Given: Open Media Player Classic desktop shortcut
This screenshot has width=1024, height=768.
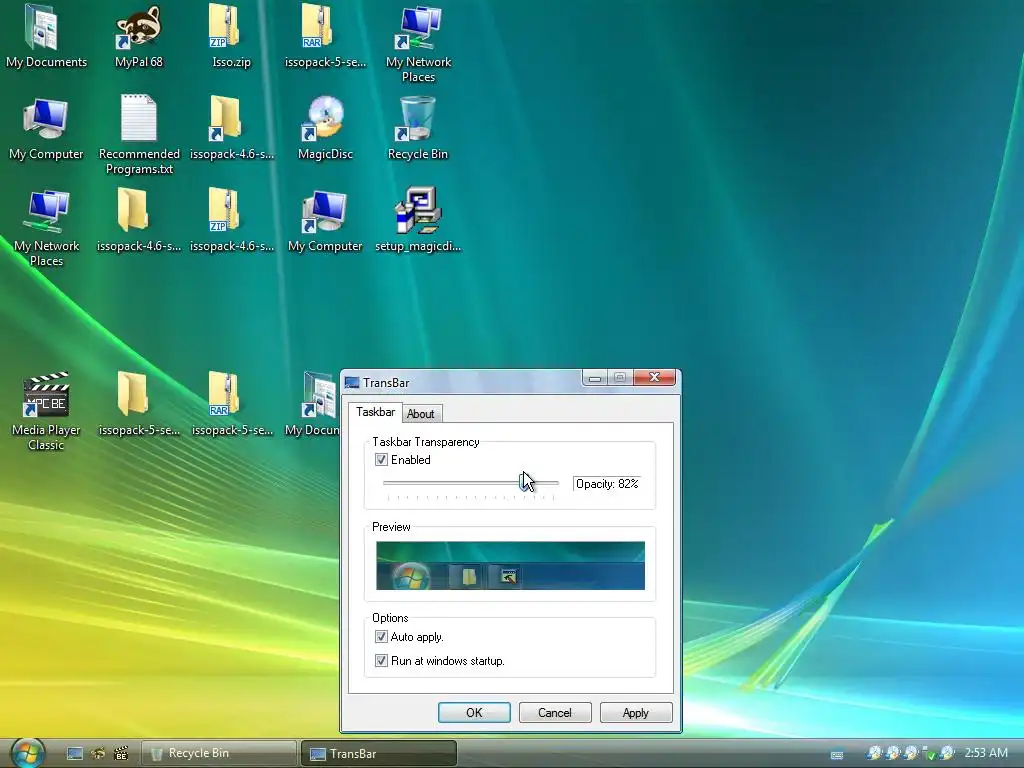Looking at the screenshot, I should point(46,397).
